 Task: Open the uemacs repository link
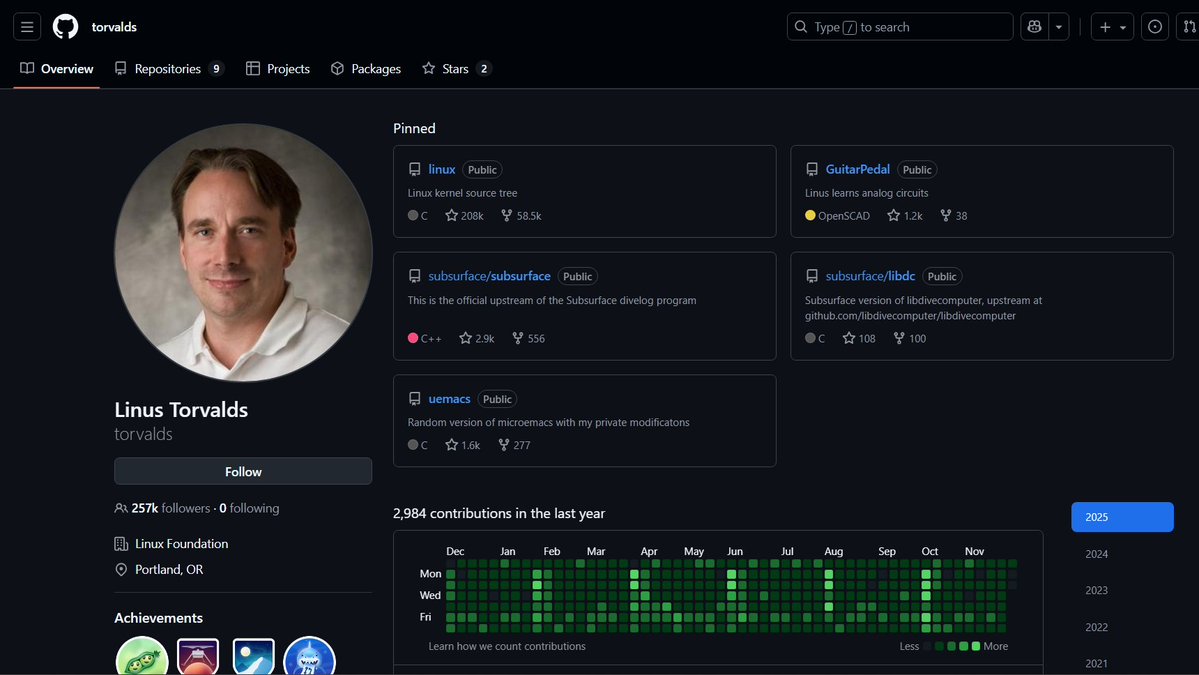pyautogui.click(x=449, y=399)
